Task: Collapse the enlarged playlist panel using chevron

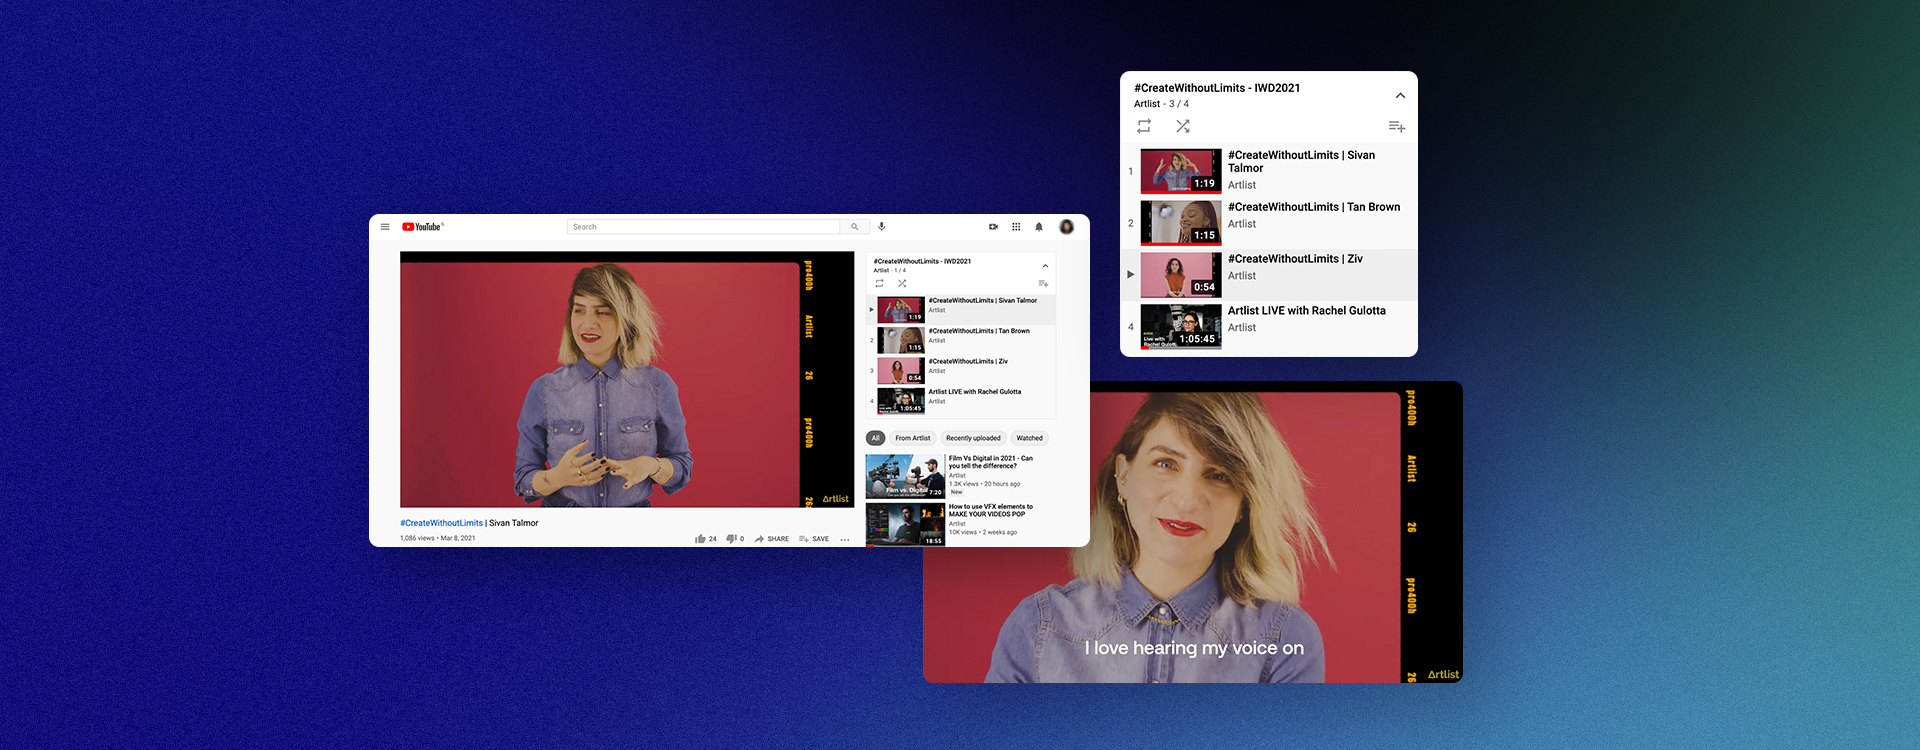Action: pyautogui.click(x=1400, y=96)
